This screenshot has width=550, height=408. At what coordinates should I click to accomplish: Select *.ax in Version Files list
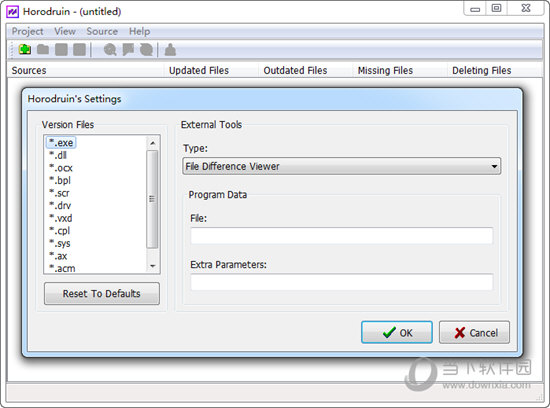tap(58, 256)
